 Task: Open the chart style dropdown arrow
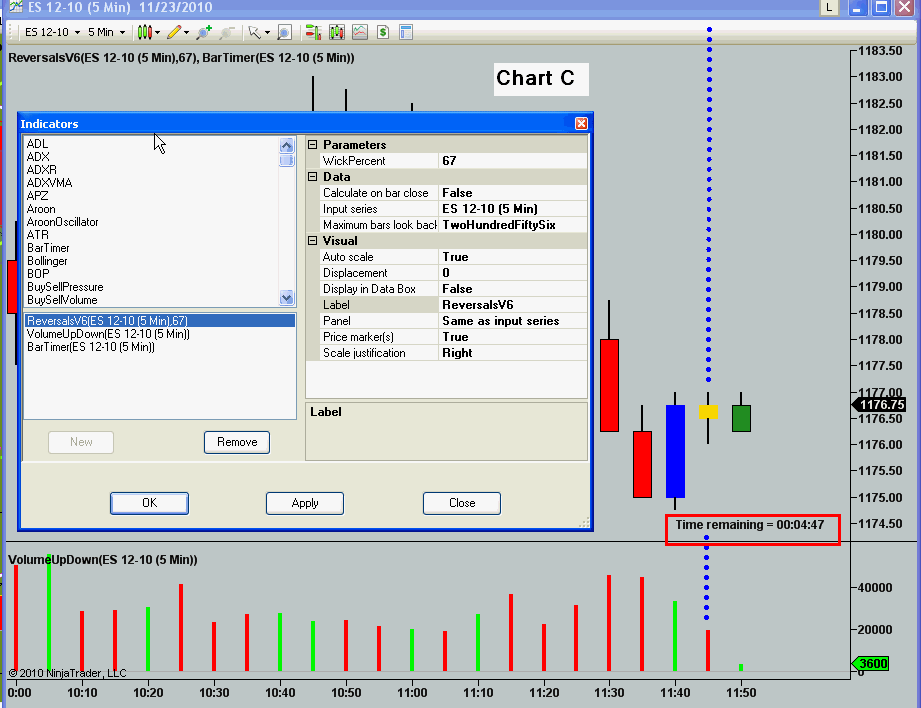(x=157, y=33)
